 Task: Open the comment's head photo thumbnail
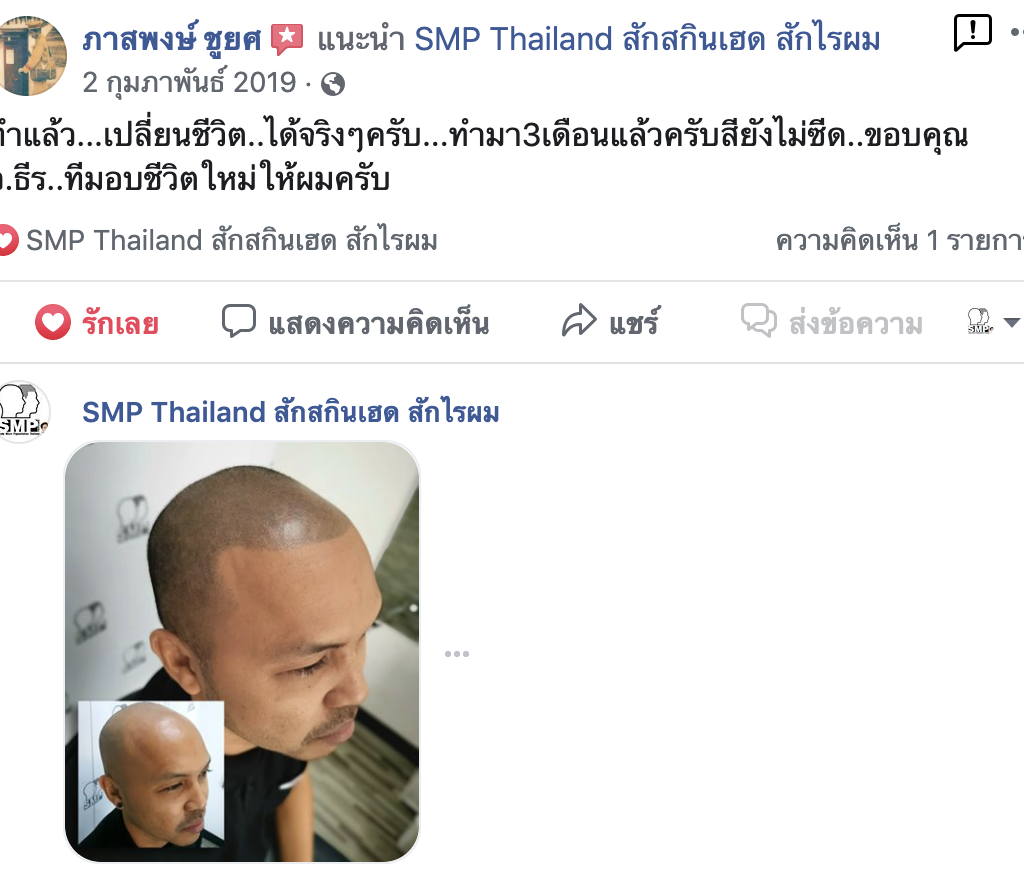242,652
